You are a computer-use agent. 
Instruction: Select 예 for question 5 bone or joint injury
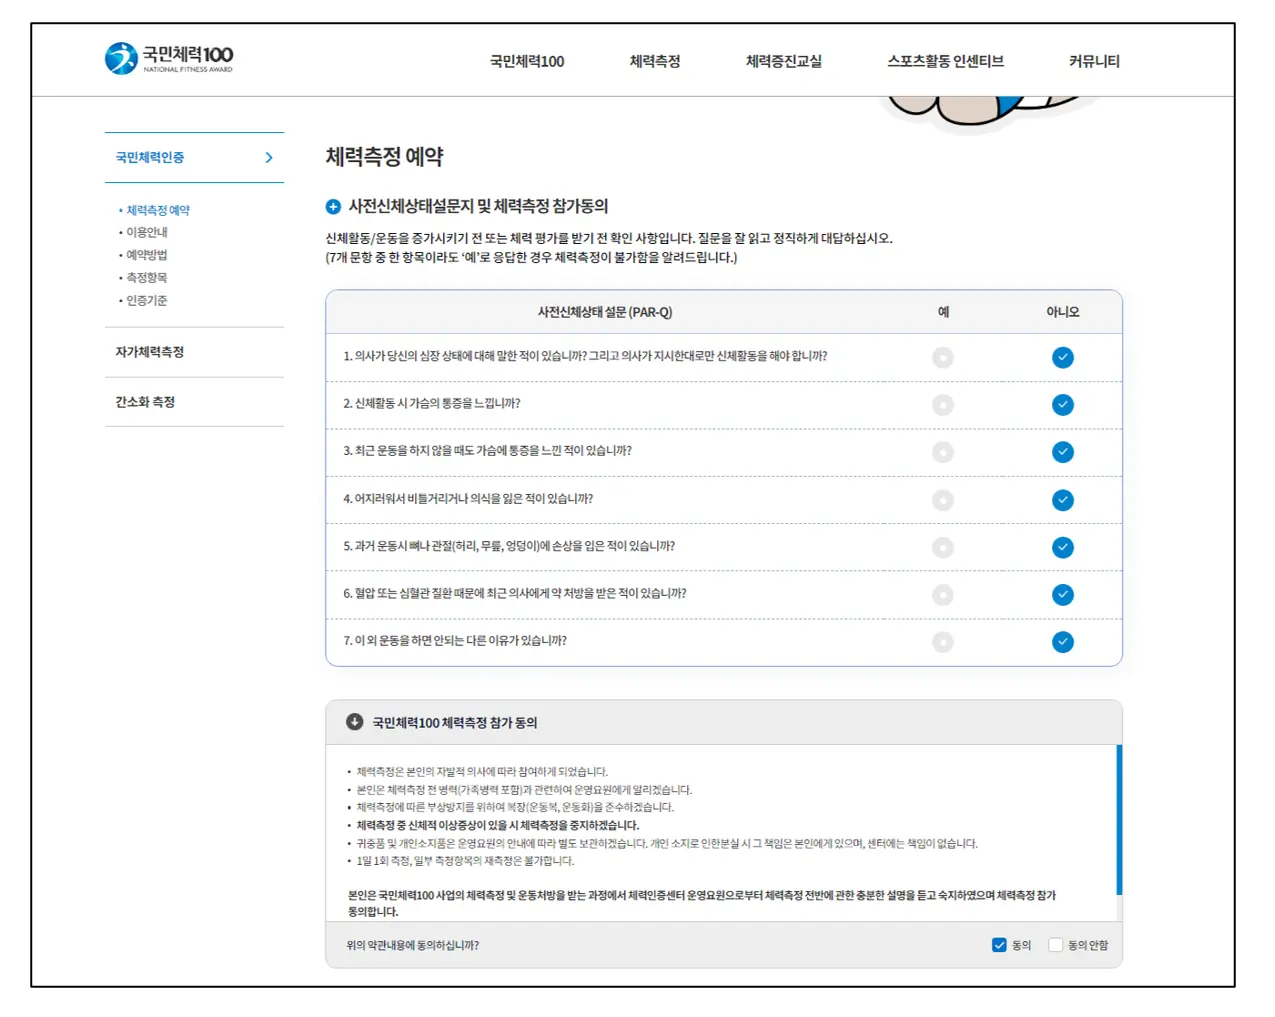(943, 547)
